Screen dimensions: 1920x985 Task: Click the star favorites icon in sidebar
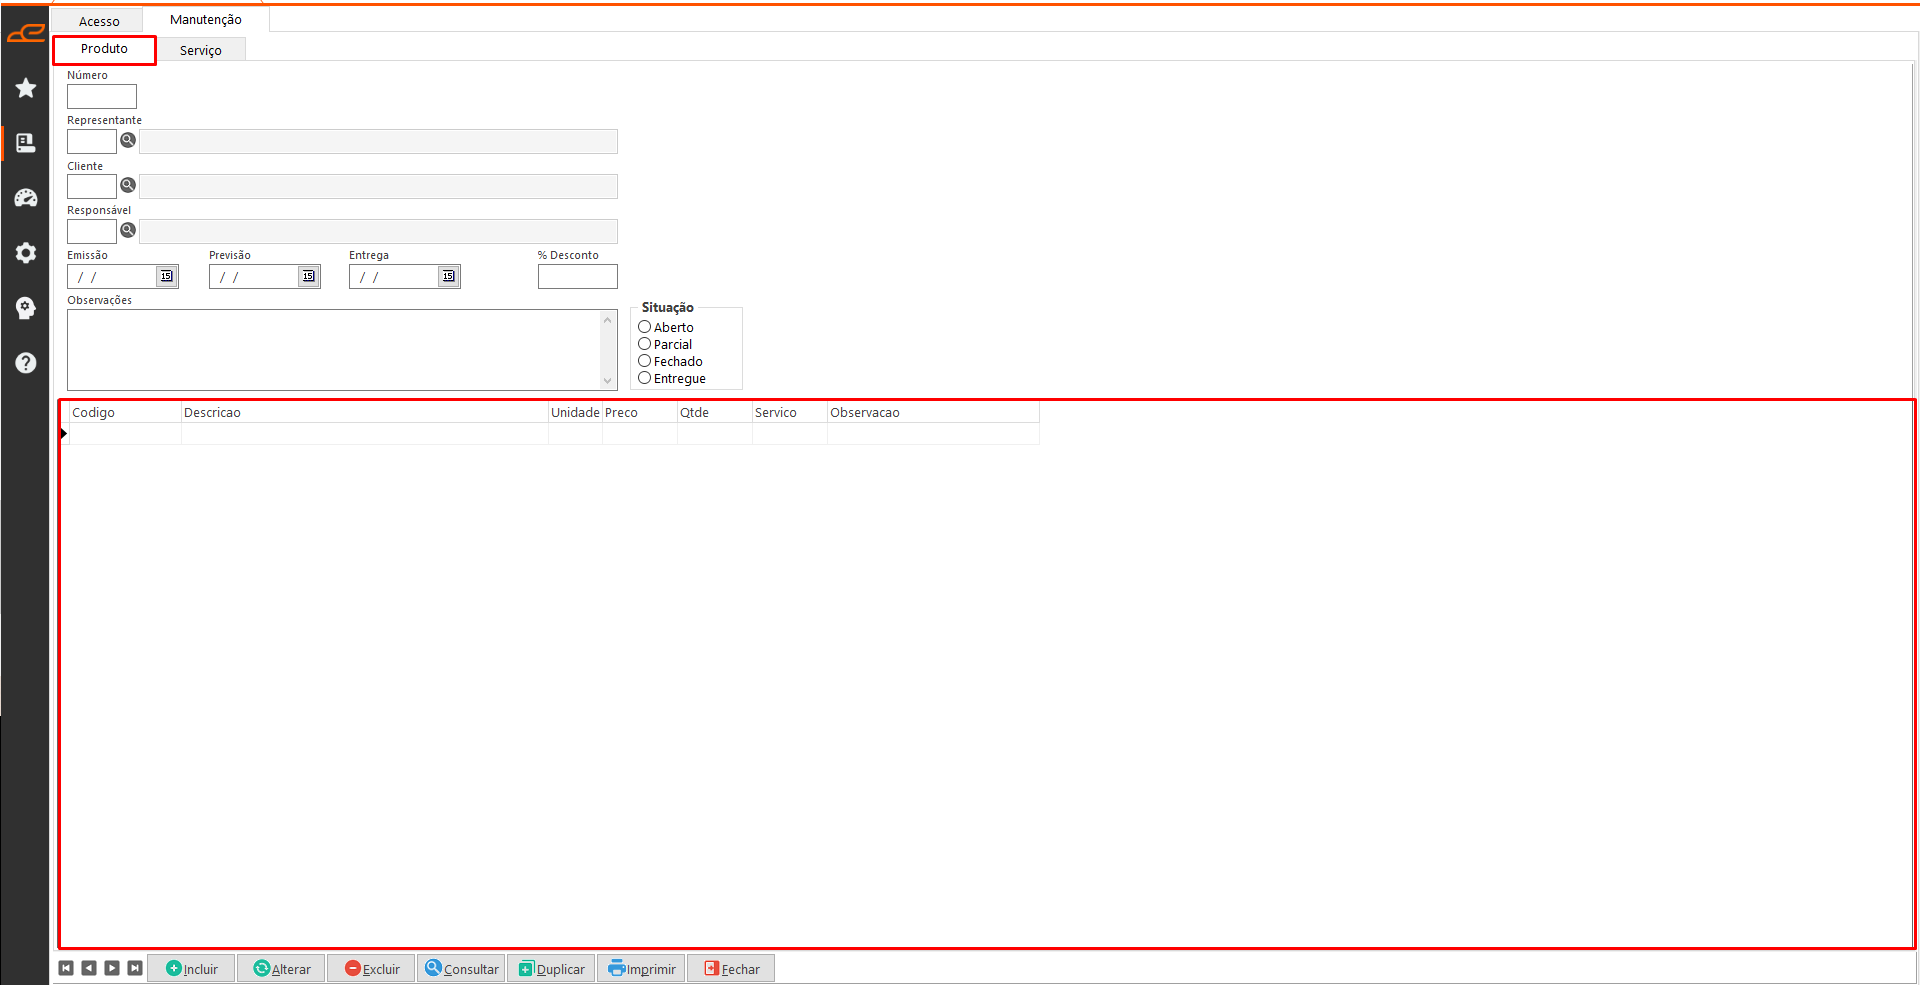[x=26, y=89]
